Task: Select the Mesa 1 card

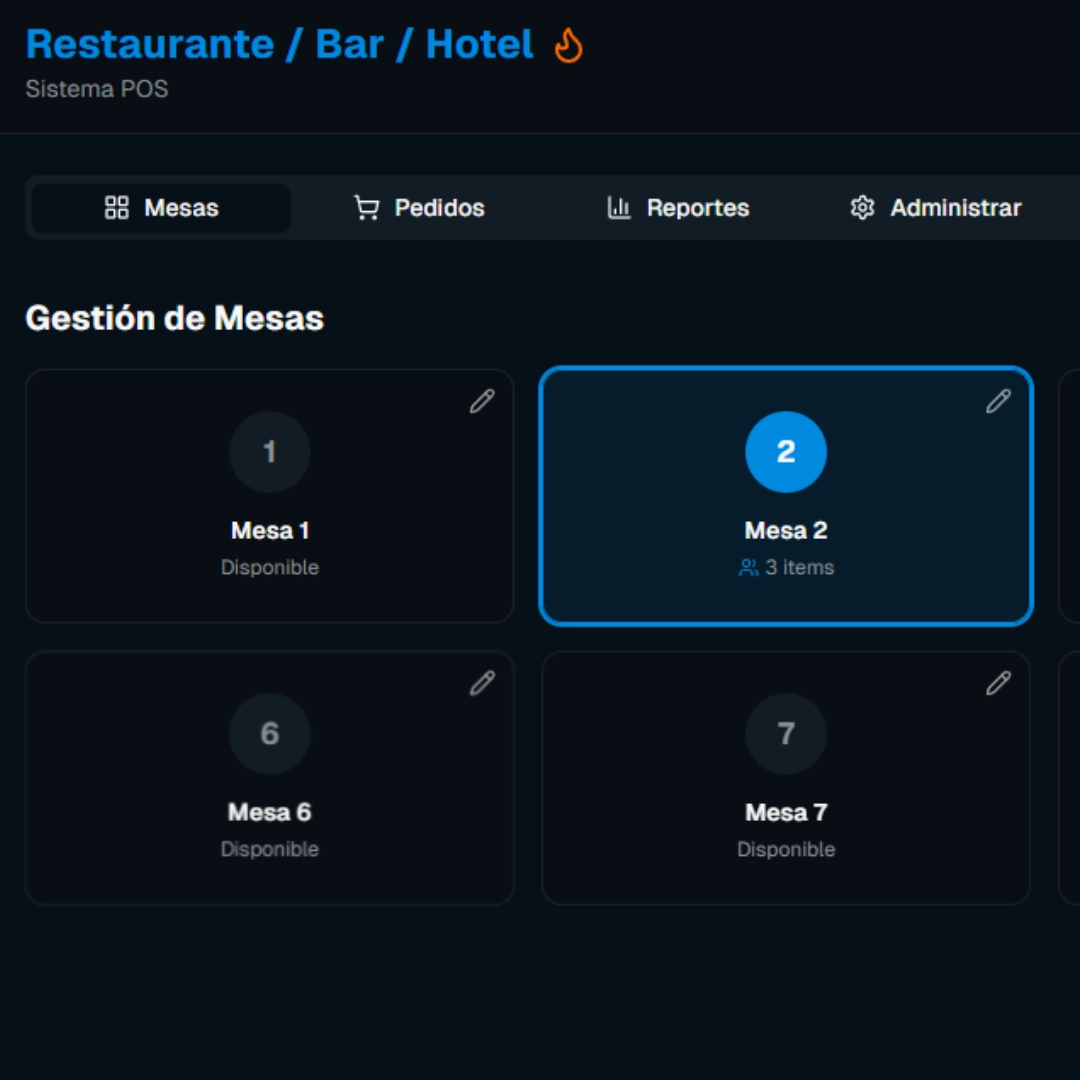Action: tap(270, 497)
